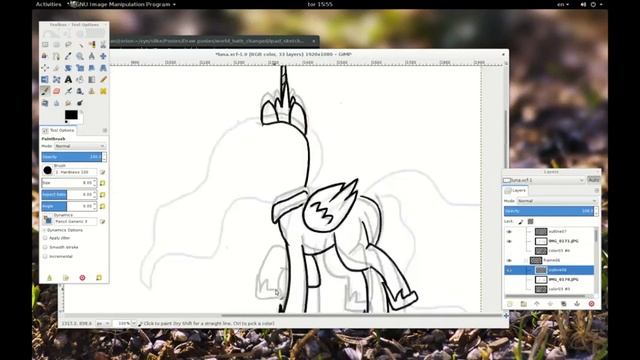This screenshot has width=640, height=360.
Task: Reset all tool options to defaults
Action: tap(98, 278)
